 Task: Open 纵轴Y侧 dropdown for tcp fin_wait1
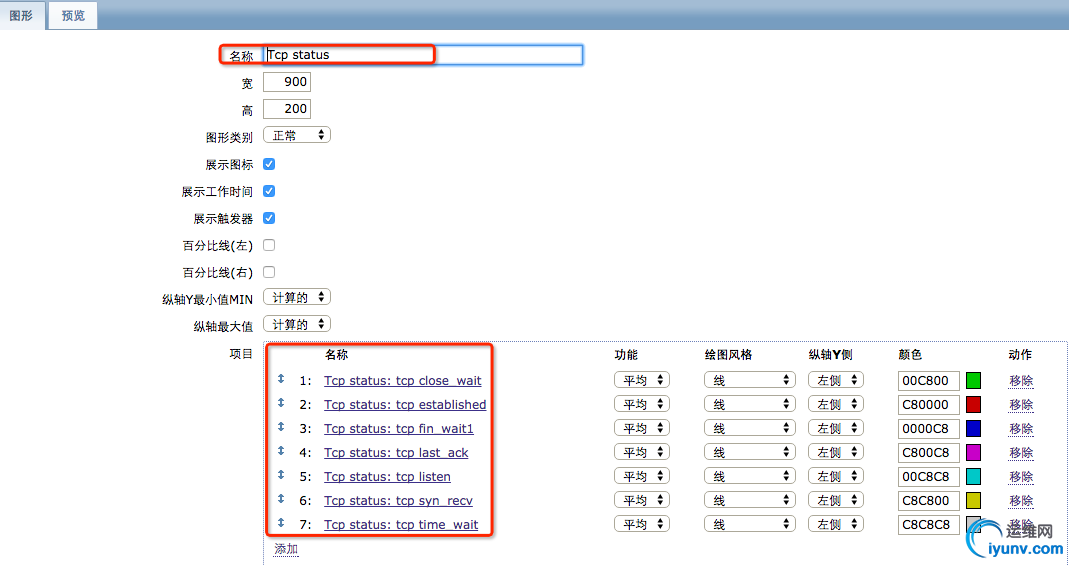tap(836, 428)
